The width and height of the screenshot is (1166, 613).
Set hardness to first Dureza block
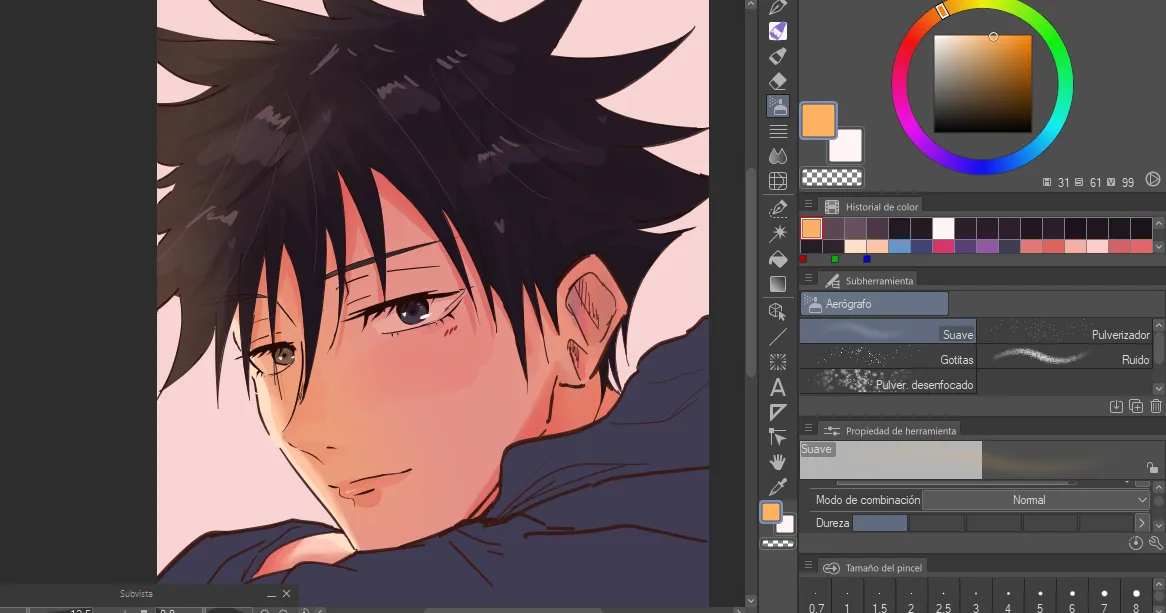880,523
